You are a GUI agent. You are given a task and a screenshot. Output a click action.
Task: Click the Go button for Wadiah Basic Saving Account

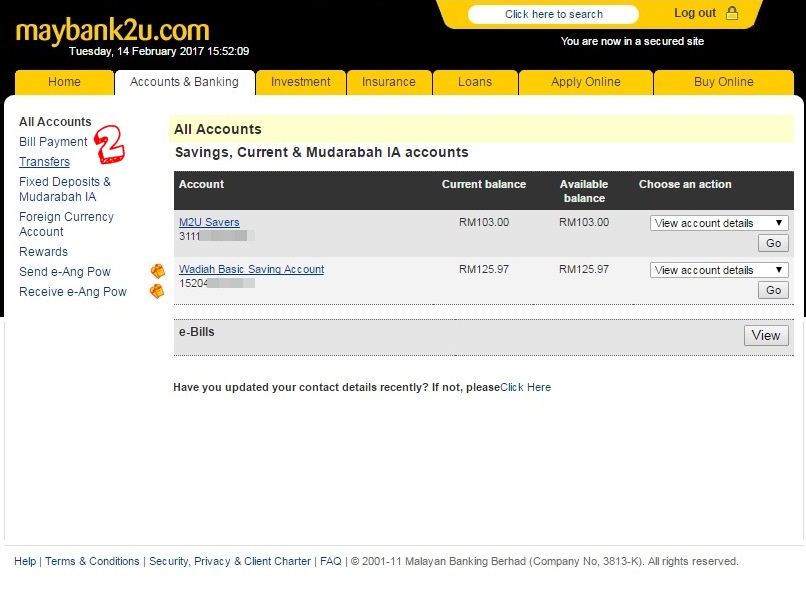click(x=773, y=290)
